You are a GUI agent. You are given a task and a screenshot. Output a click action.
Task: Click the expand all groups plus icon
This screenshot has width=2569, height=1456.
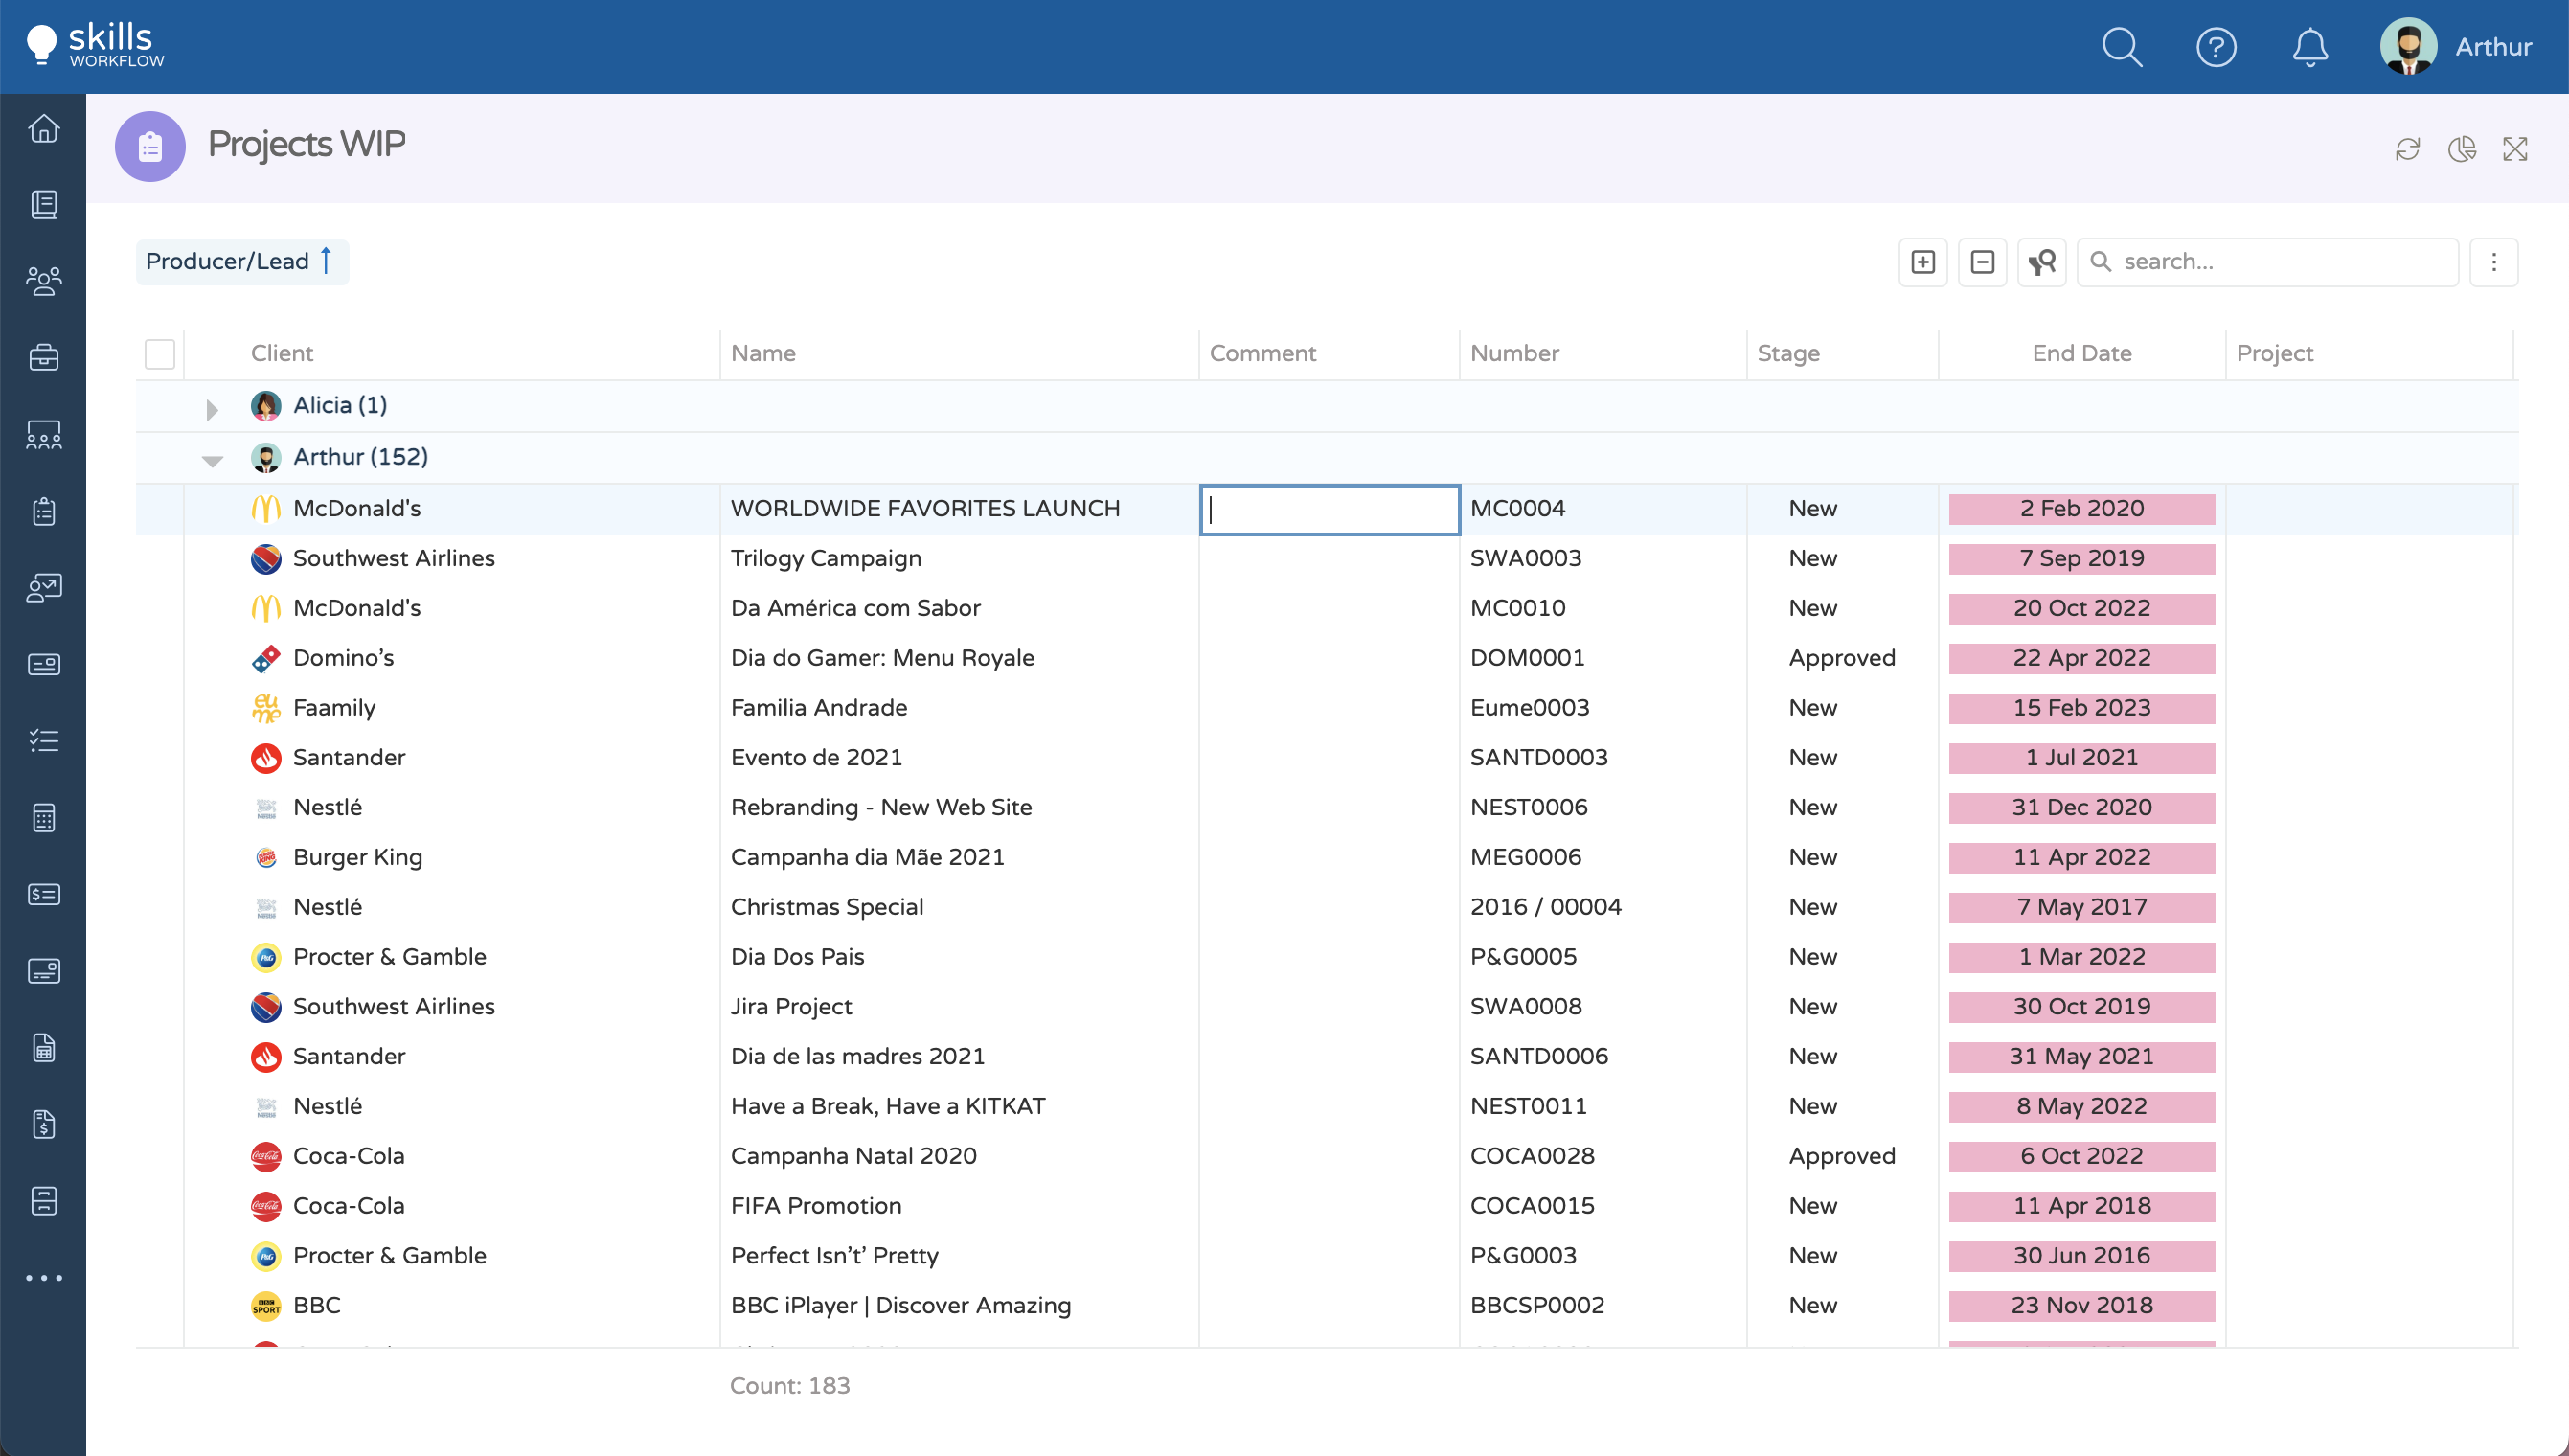[1922, 262]
